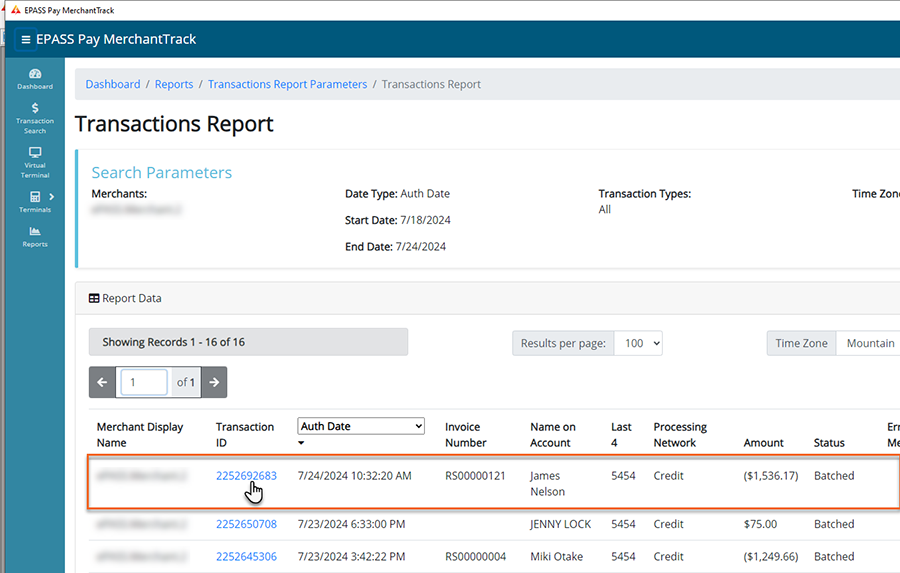Click End Date 7/24/2024 value

(x=421, y=247)
